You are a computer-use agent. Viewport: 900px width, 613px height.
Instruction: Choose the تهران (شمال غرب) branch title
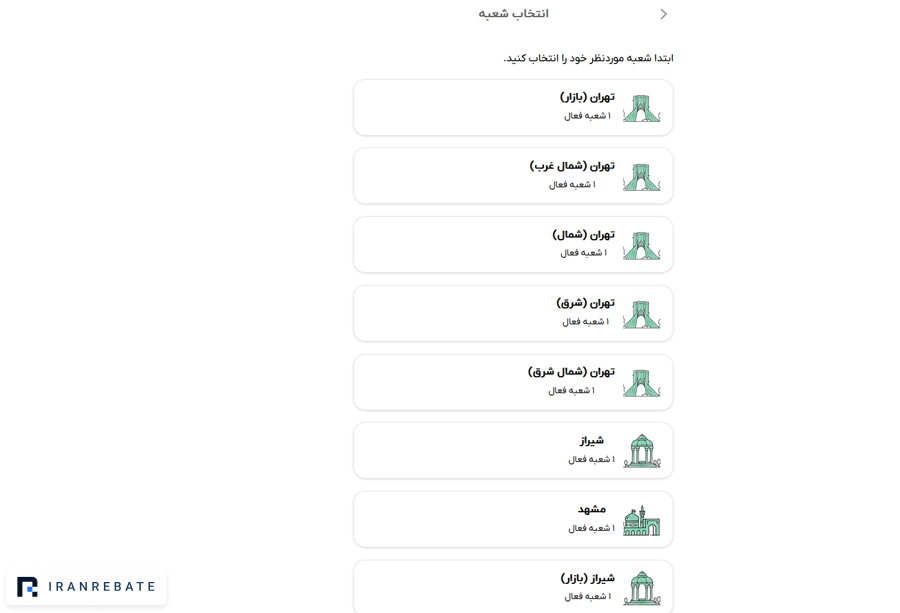click(572, 166)
